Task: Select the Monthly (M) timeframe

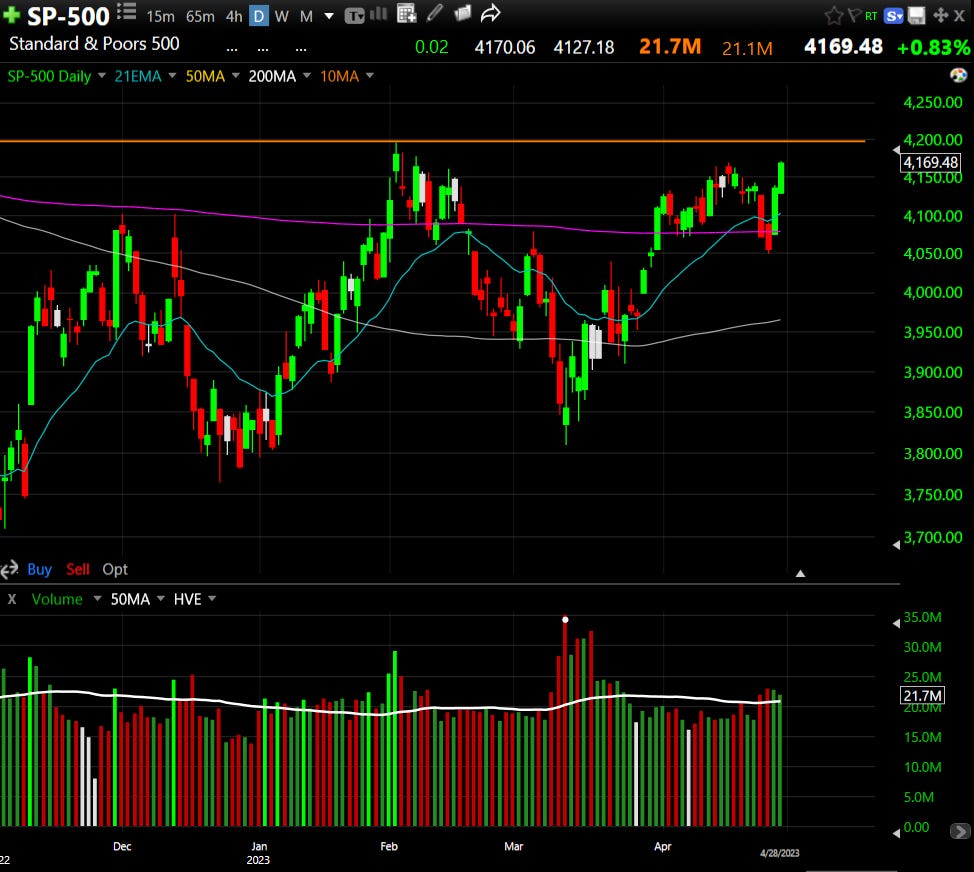Action: [306, 17]
